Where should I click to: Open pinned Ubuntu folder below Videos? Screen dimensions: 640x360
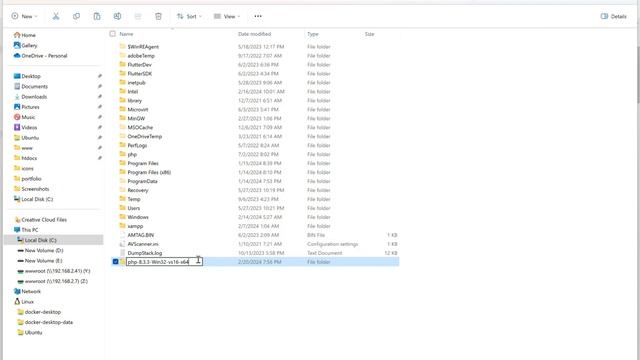(26, 138)
